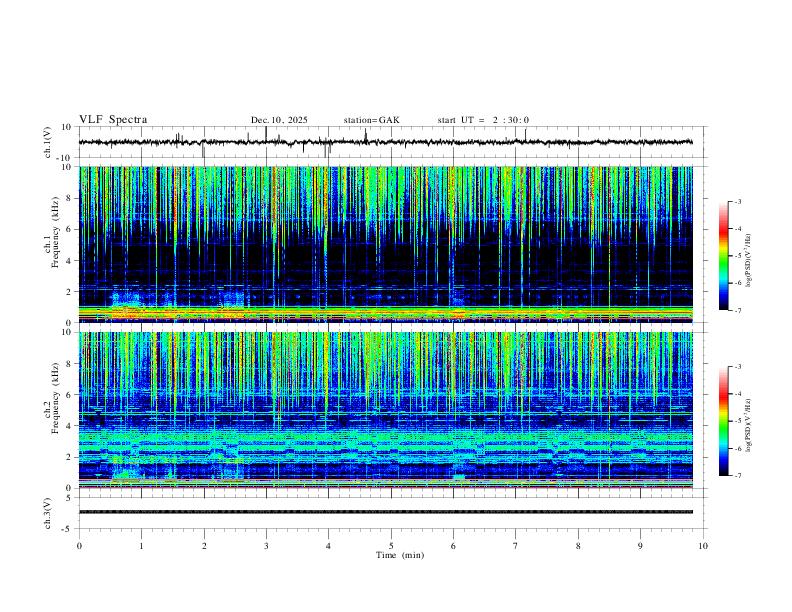Screen dimensions: 792x612
Task: Click time axis tick label "1"
Action: [141, 546]
